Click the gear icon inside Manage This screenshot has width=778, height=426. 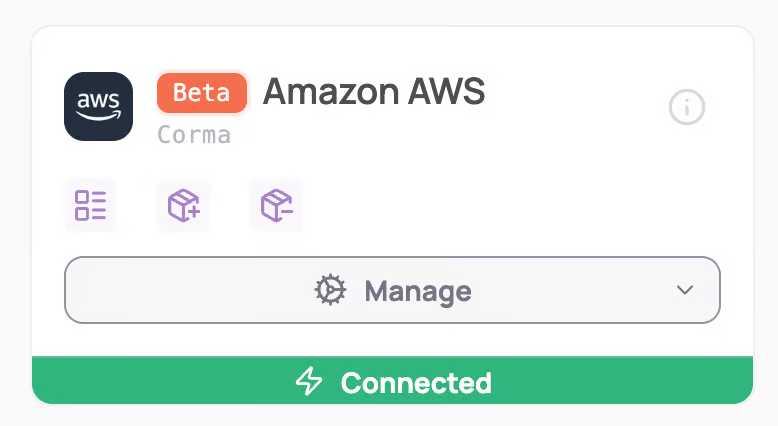click(330, 291)
